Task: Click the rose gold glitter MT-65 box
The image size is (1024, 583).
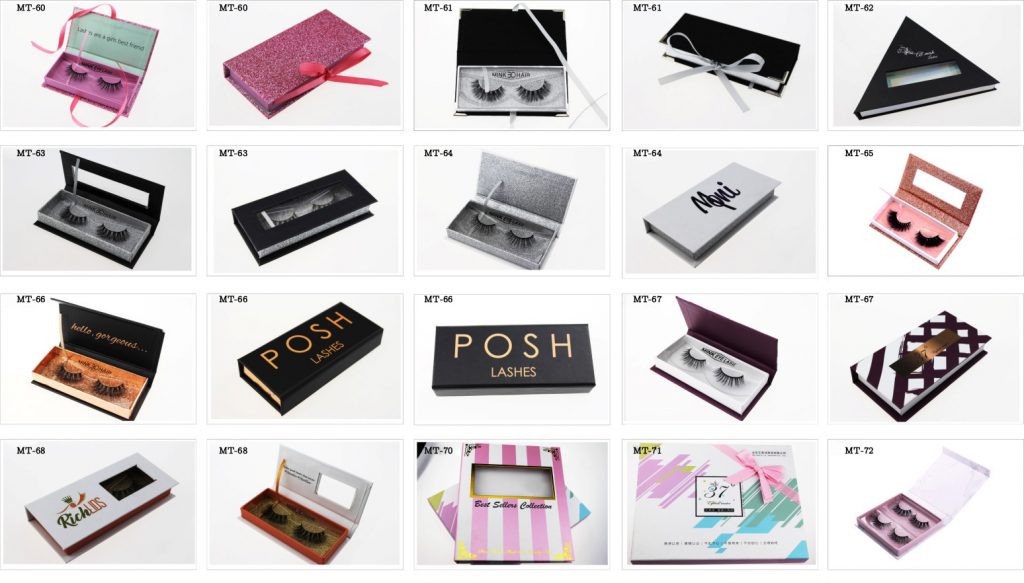Action: click(925, 210)
